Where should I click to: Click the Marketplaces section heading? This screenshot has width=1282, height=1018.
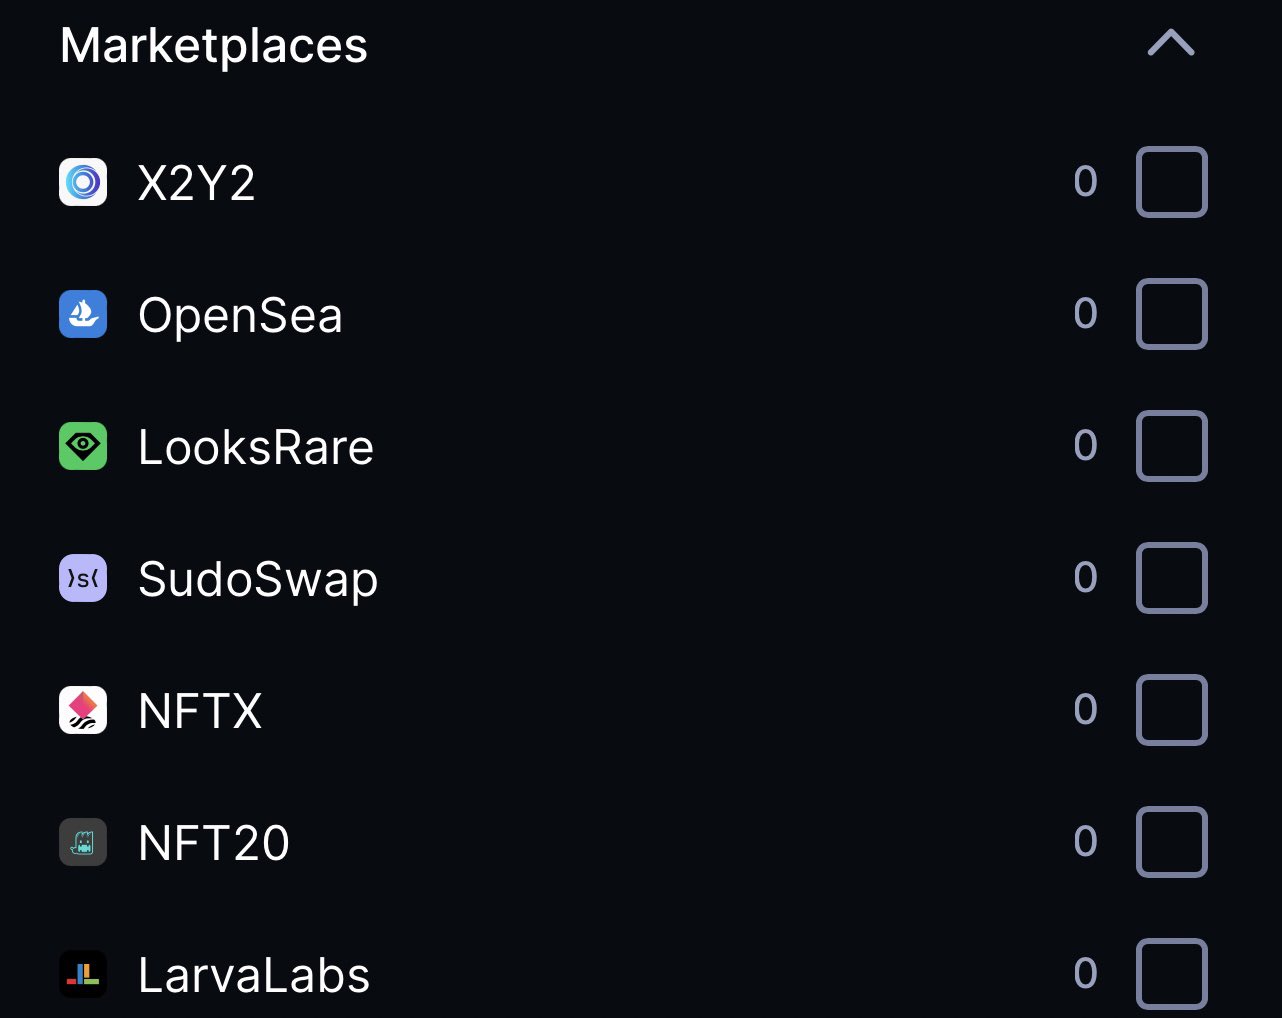214,45
